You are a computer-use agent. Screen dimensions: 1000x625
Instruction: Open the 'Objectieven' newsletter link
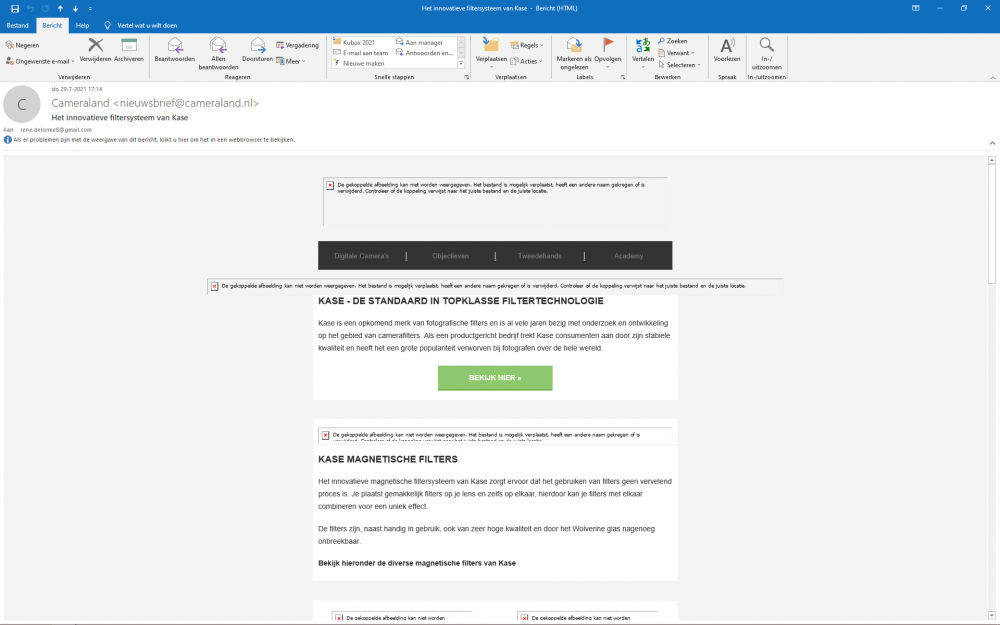(450, 256)
